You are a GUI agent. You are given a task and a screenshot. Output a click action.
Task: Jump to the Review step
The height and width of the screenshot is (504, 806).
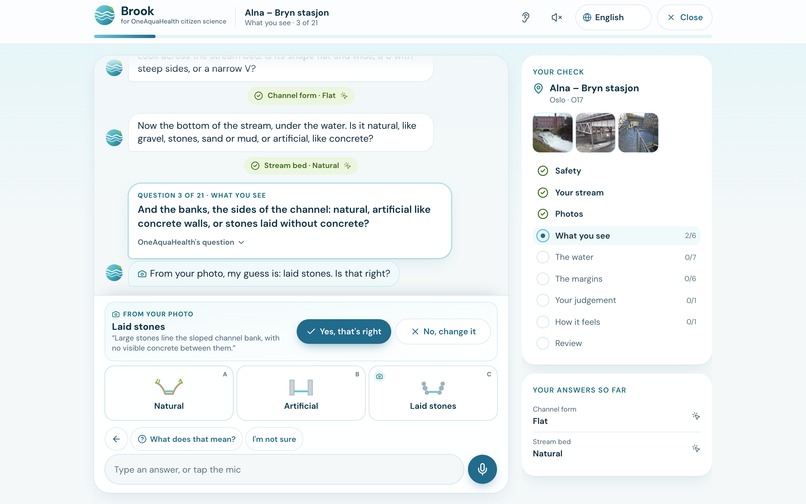[x=617, y=343]
